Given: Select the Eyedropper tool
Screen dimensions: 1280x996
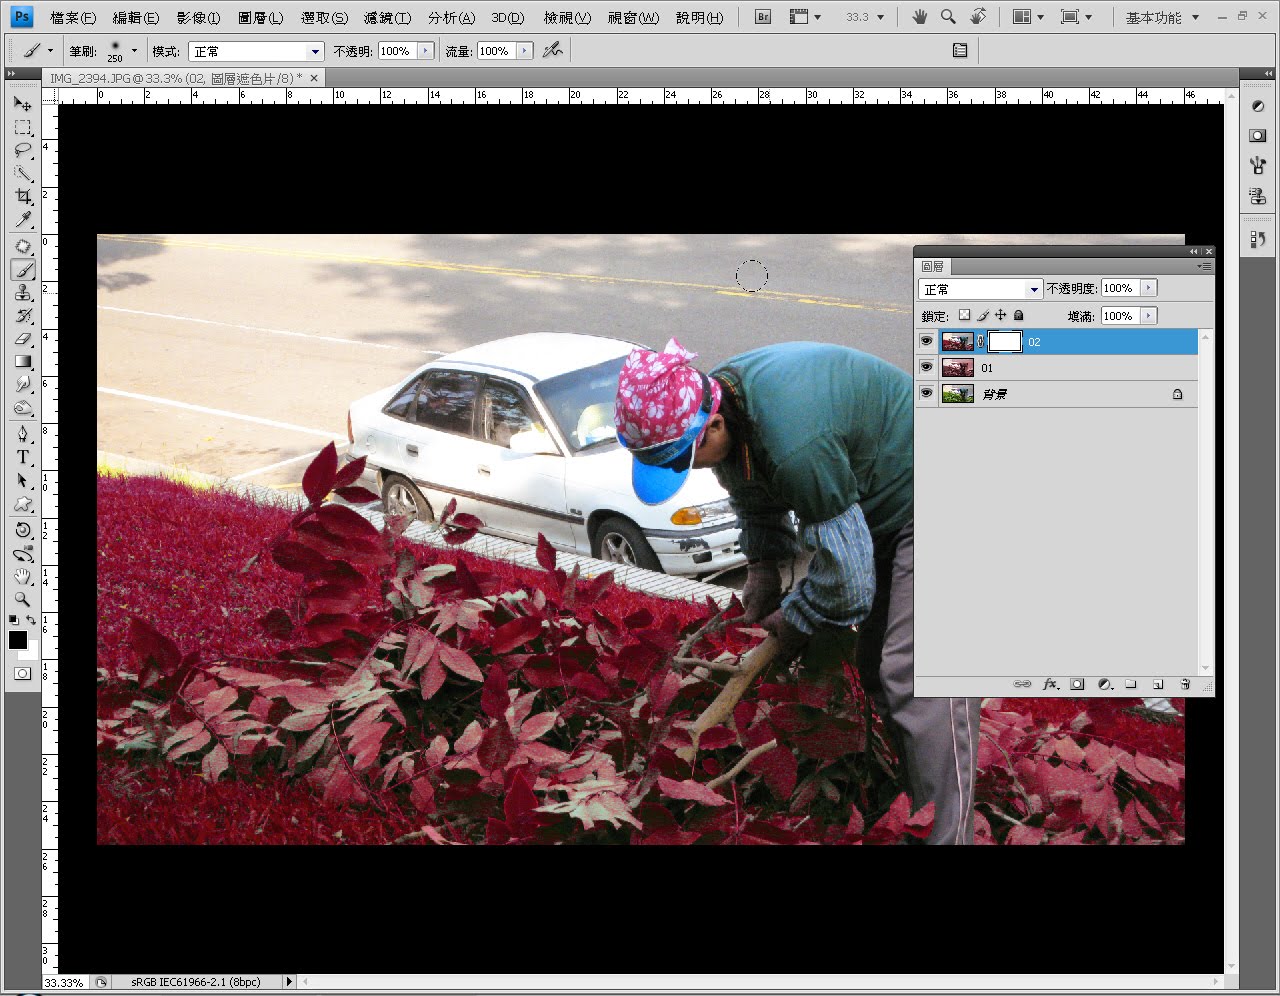Looking at the screenshot, I should coord(23,219).
